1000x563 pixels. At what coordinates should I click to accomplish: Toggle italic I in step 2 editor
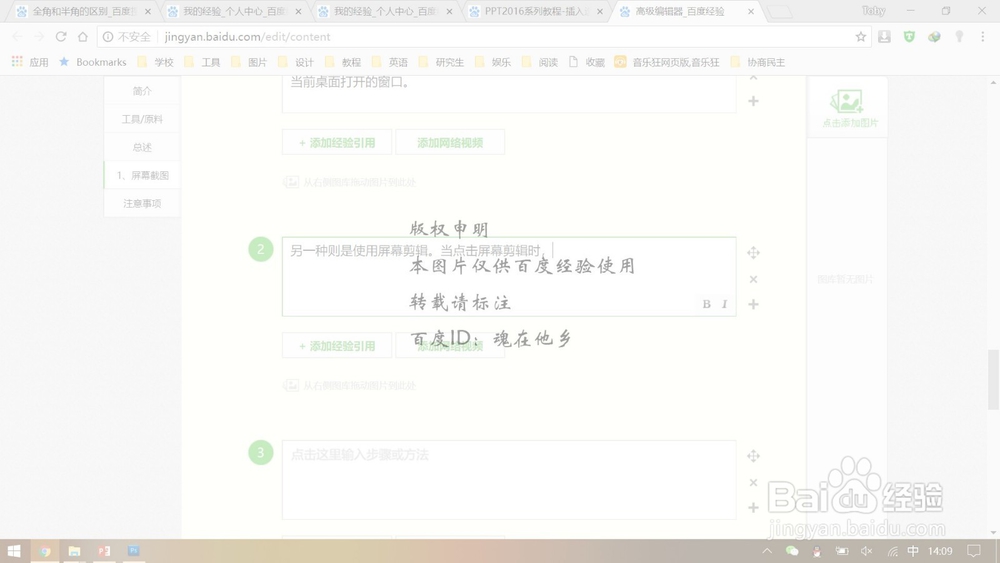724,304
